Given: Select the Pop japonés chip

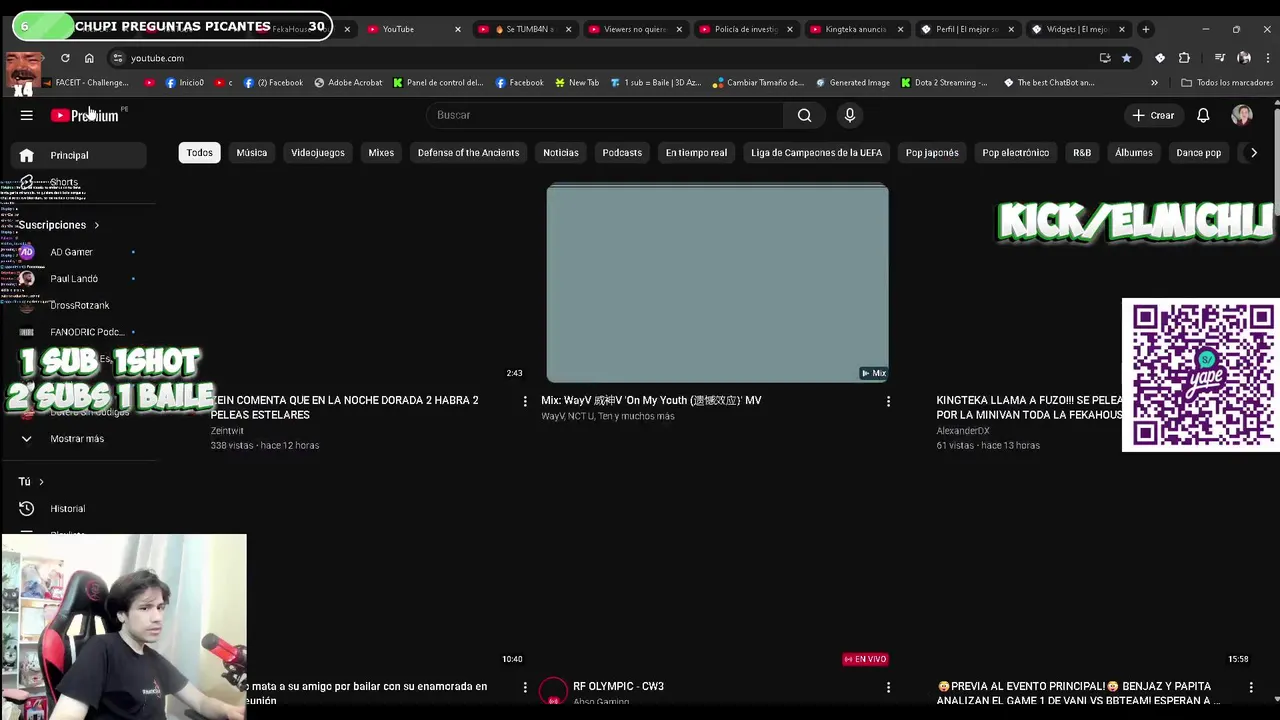Looking at the screenshot, I should point(932,153).
